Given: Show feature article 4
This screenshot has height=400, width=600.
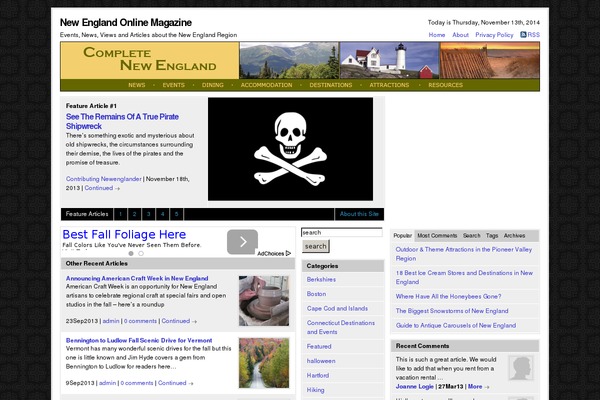Looking at the screenshot, I should [x=162, y=214].
